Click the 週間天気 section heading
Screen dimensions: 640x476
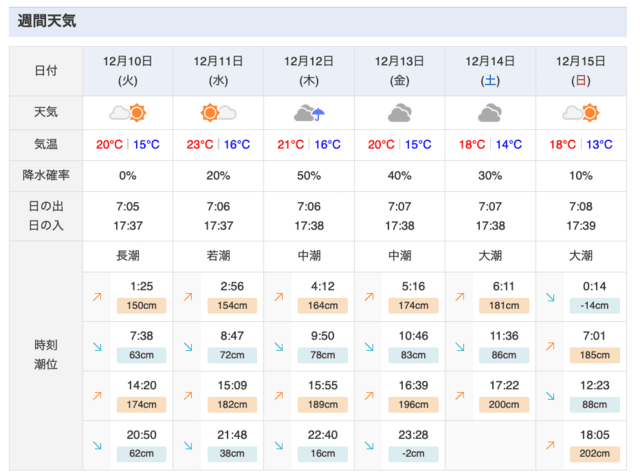tap(47, 21)
